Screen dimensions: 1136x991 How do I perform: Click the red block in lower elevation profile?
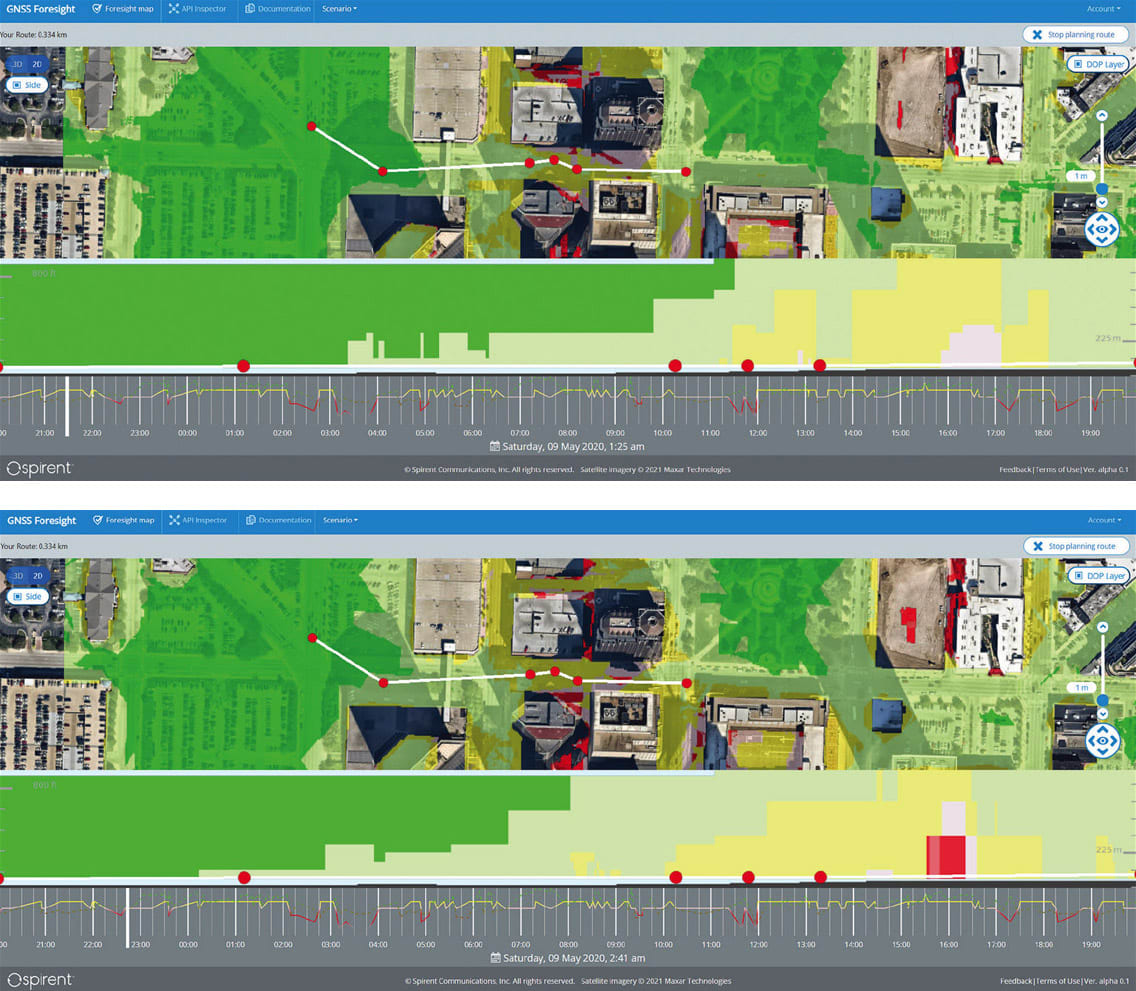click(x=946, y=856)
